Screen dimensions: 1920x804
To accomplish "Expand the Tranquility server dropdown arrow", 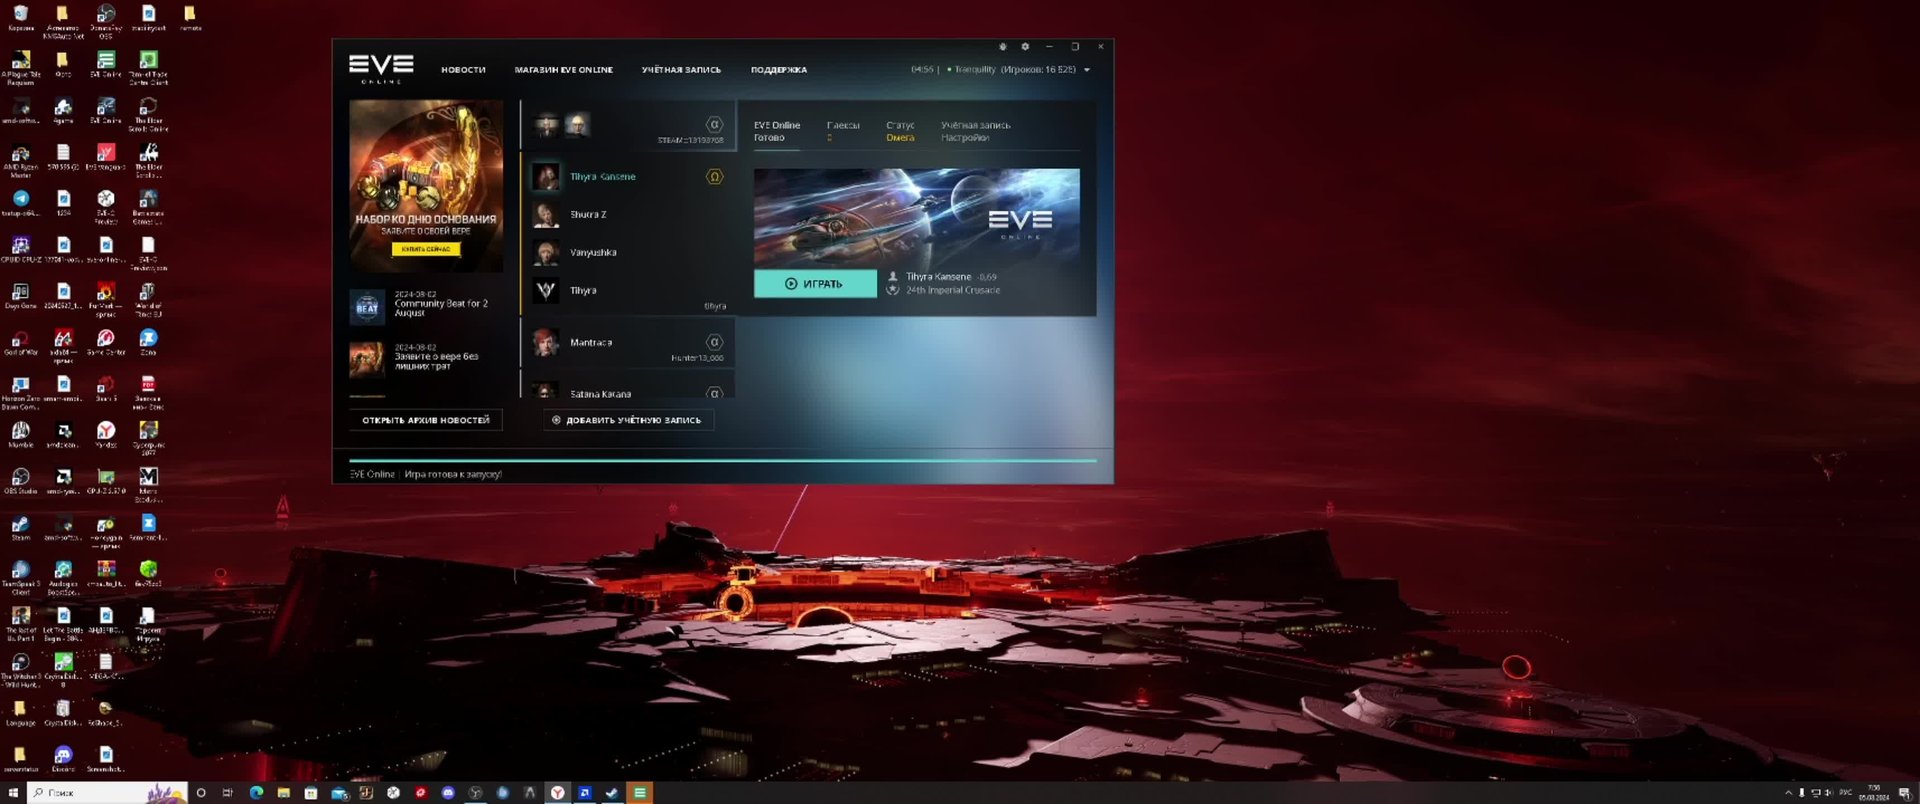I will tap(1087, 70).
